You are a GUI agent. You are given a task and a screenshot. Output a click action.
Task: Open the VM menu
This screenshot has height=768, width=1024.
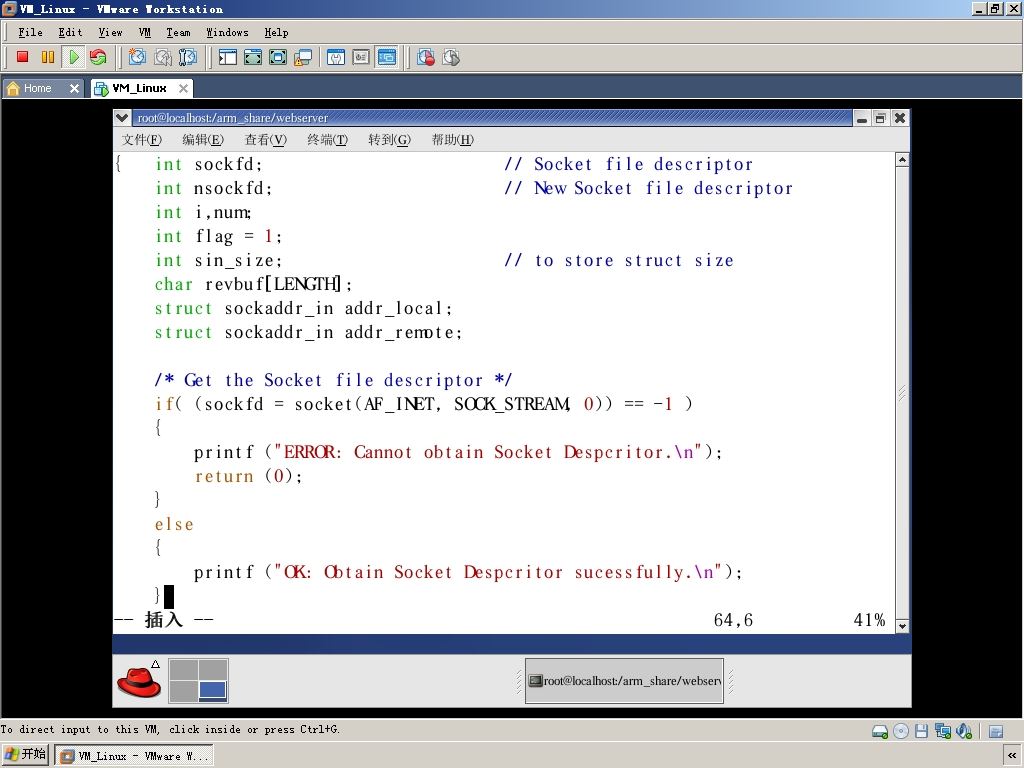pyautogui.click(x=145, y=33)
